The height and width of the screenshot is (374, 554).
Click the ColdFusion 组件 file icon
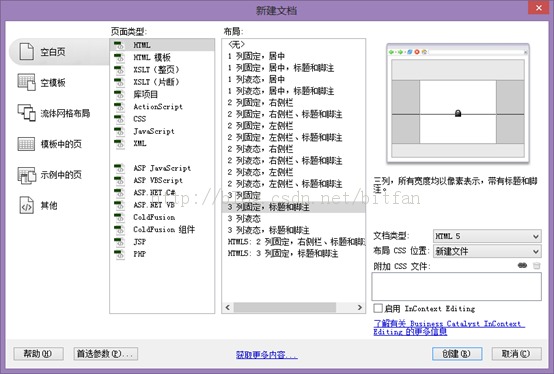point(119,230)
